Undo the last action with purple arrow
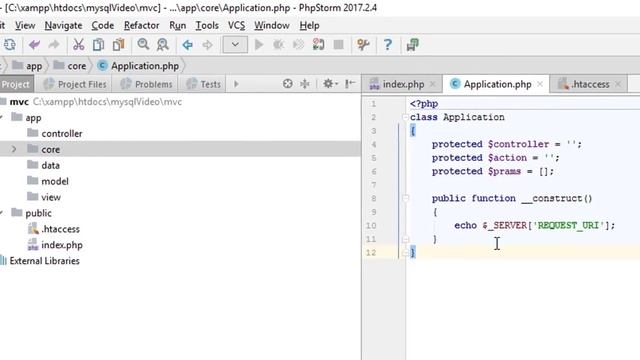 (34, 44)
